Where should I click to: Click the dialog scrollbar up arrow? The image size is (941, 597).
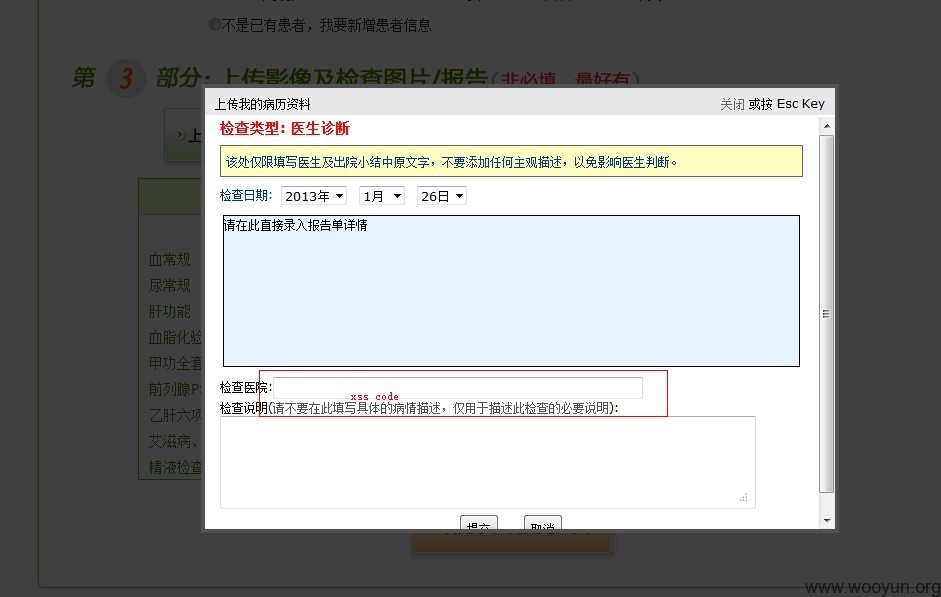tap(827, 126)
